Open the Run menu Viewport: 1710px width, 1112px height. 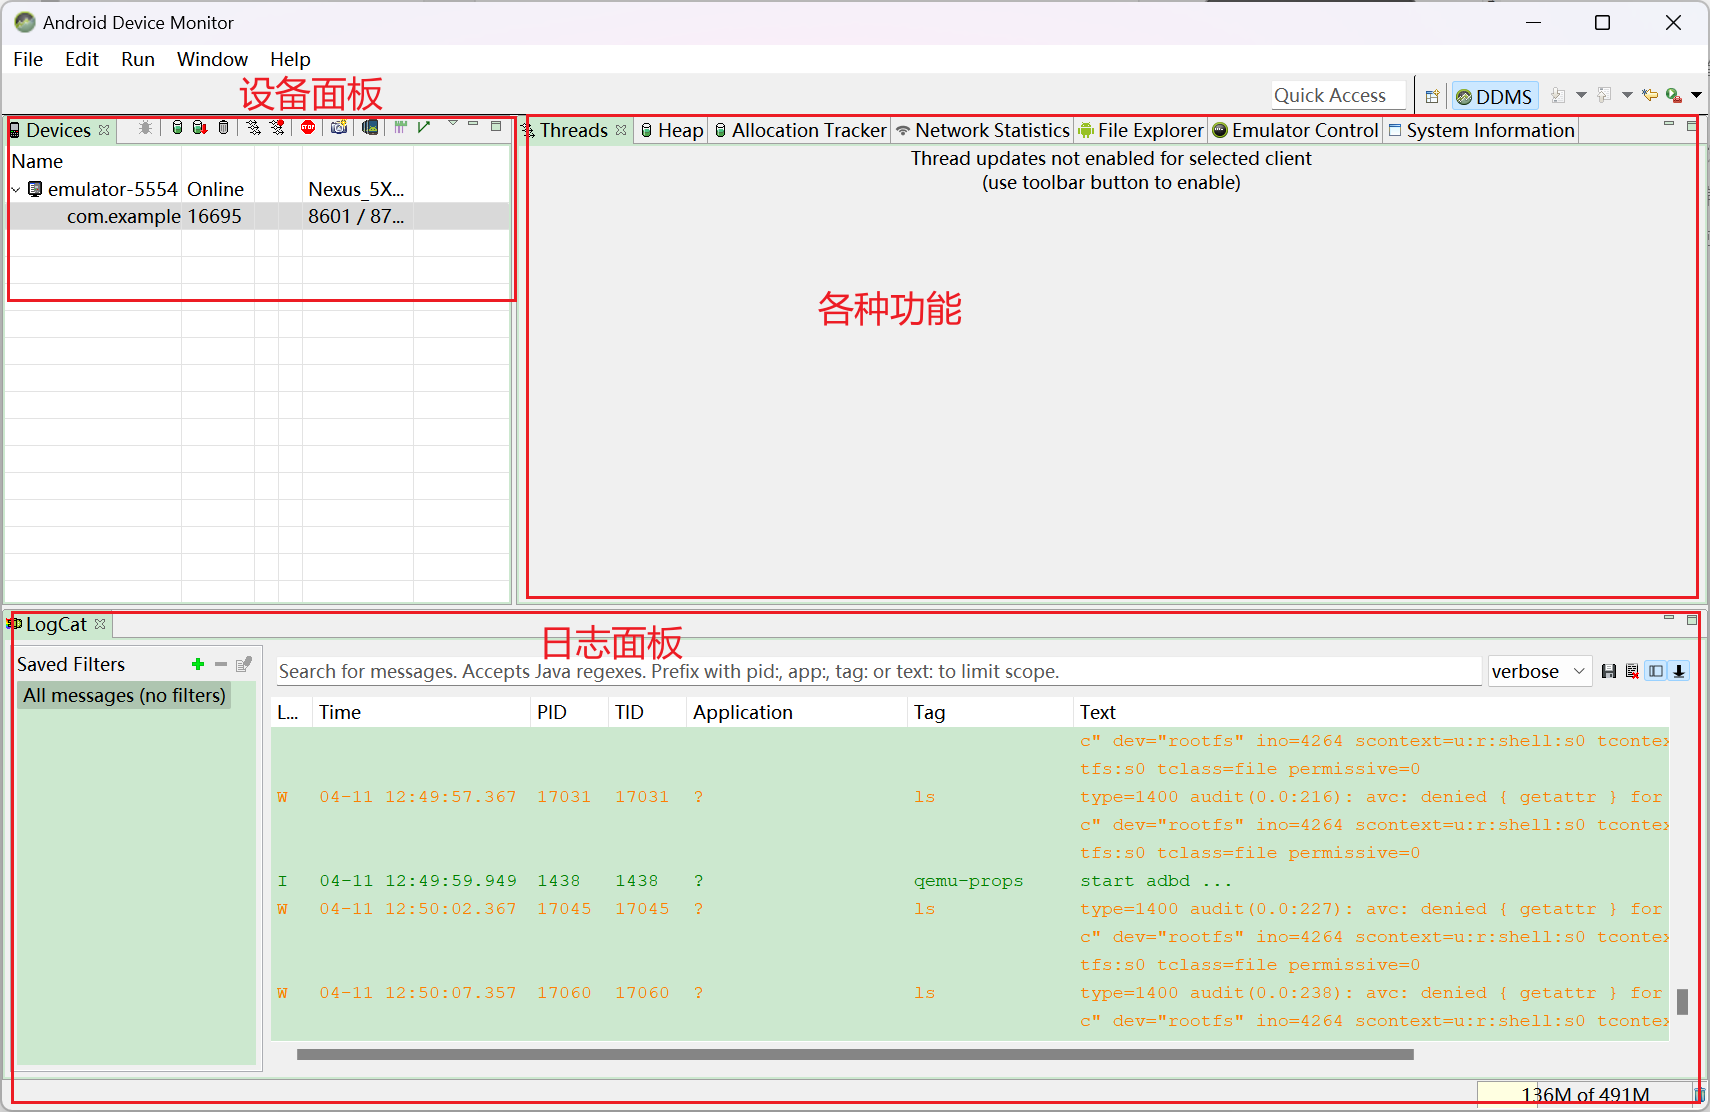tap(138, 59)
